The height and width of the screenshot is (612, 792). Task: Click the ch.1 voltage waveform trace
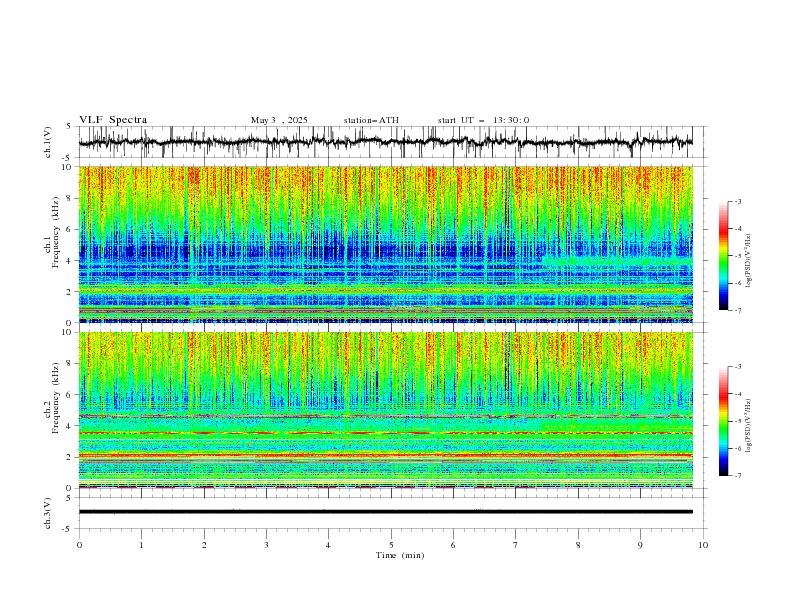click(x=385, y=142)
